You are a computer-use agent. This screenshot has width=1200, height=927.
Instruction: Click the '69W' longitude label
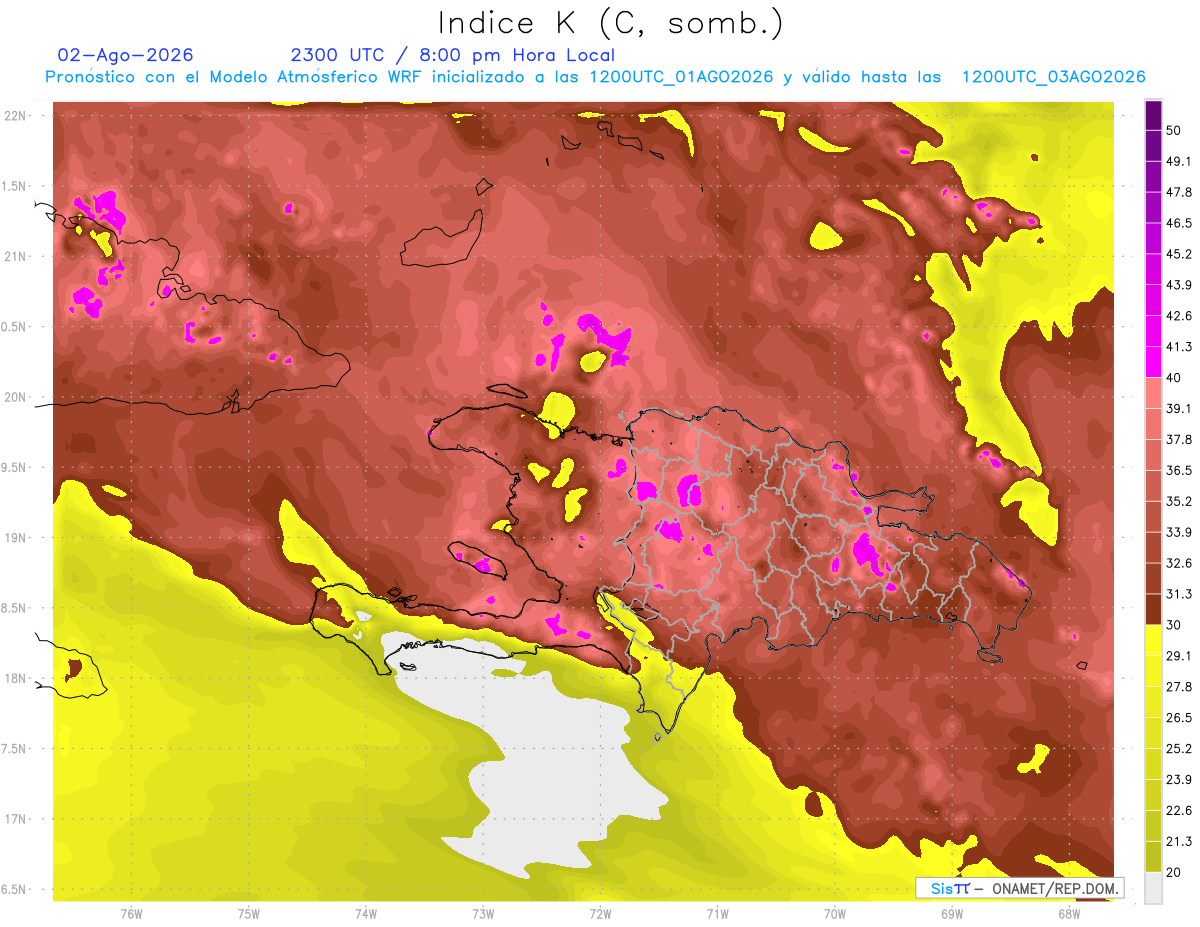click(x=952, y=914)
